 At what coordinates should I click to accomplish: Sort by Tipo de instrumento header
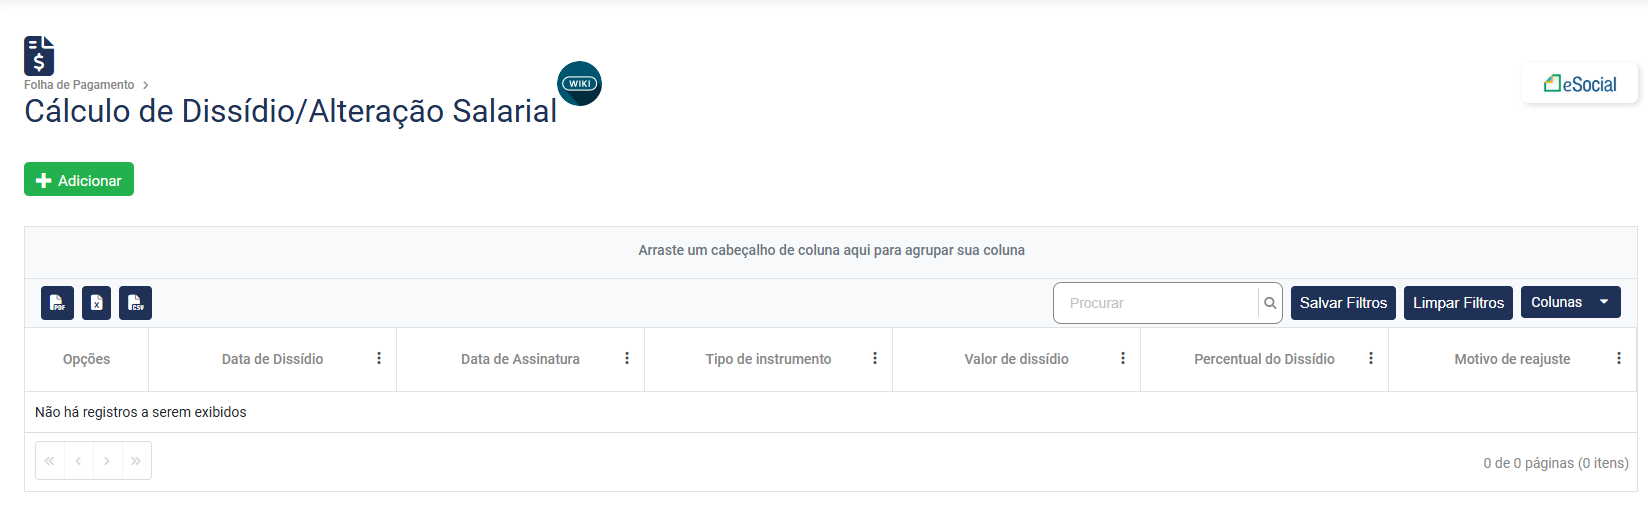[768, 359]
